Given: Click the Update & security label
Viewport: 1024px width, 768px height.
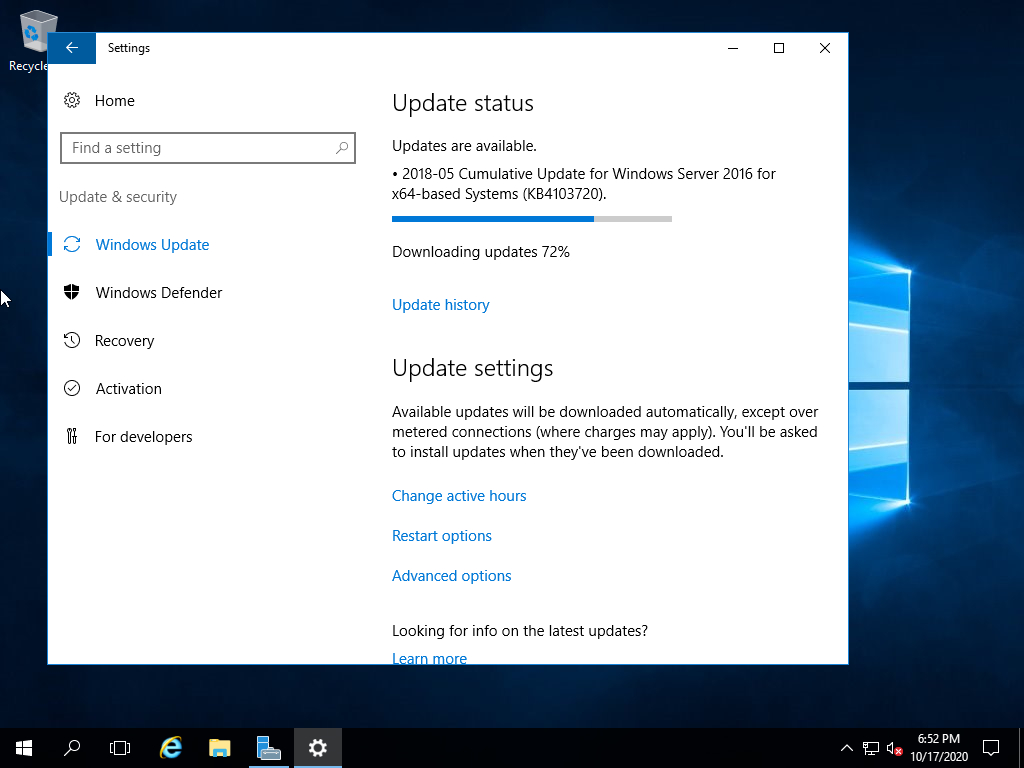Looking at the screenshot, I should (x=118, y=197).
